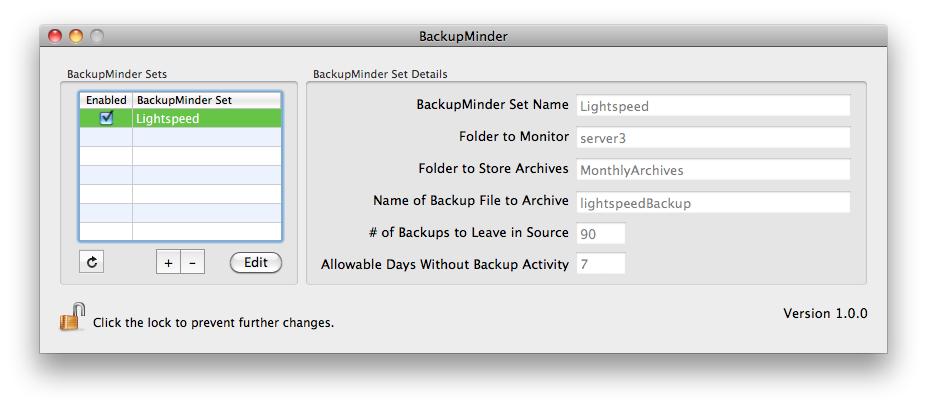This screenshot has width=927, height=408.
Task: Click the Edit button
Action: (256, 262)
